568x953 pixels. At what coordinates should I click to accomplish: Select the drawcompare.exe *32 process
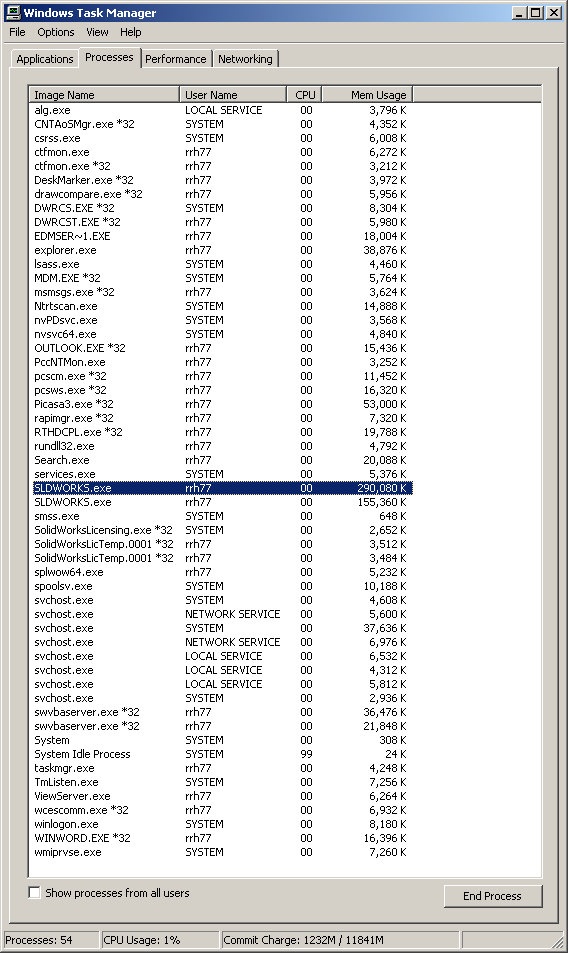[x=223, y=194]
